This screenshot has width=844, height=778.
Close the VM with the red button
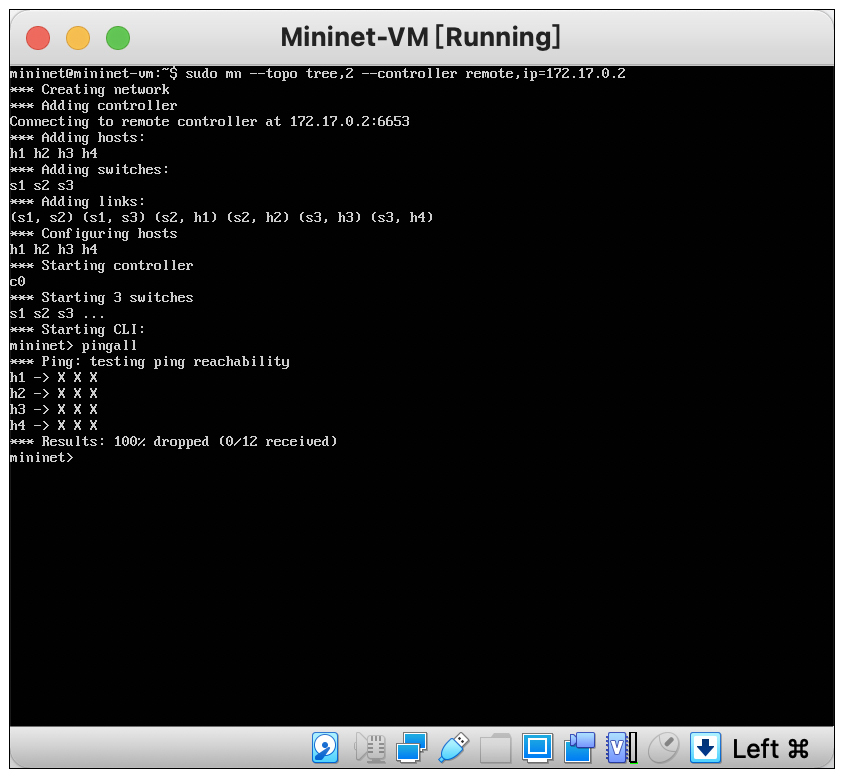tap(38, 38)
